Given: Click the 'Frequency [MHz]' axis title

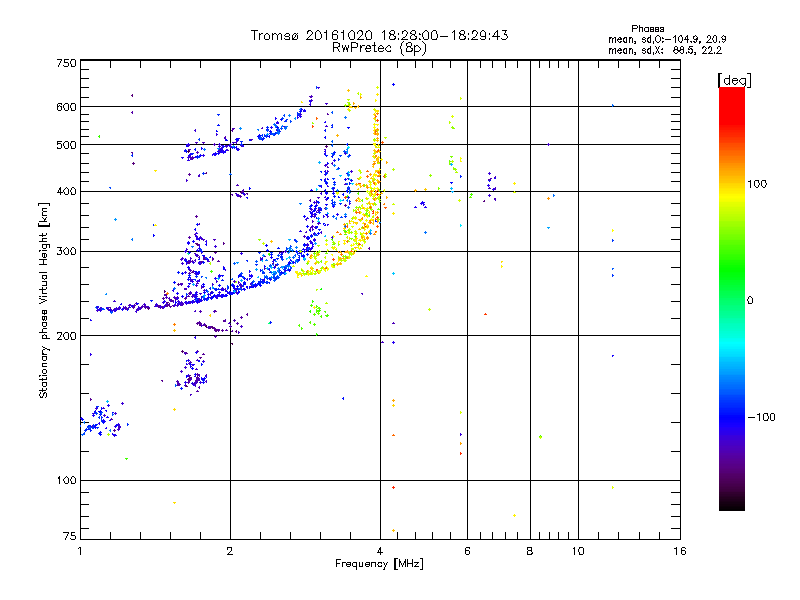Looking at the screenshot, I should 379,564.
